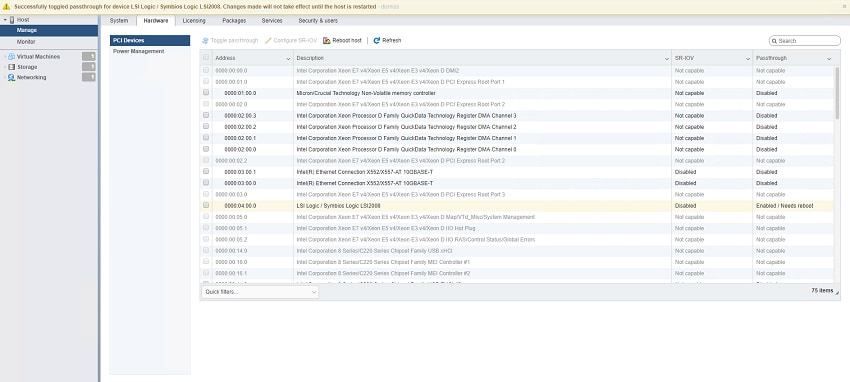Switch to the Hardware tab
This screenshot has width=850, height=382.
(156, 21)
